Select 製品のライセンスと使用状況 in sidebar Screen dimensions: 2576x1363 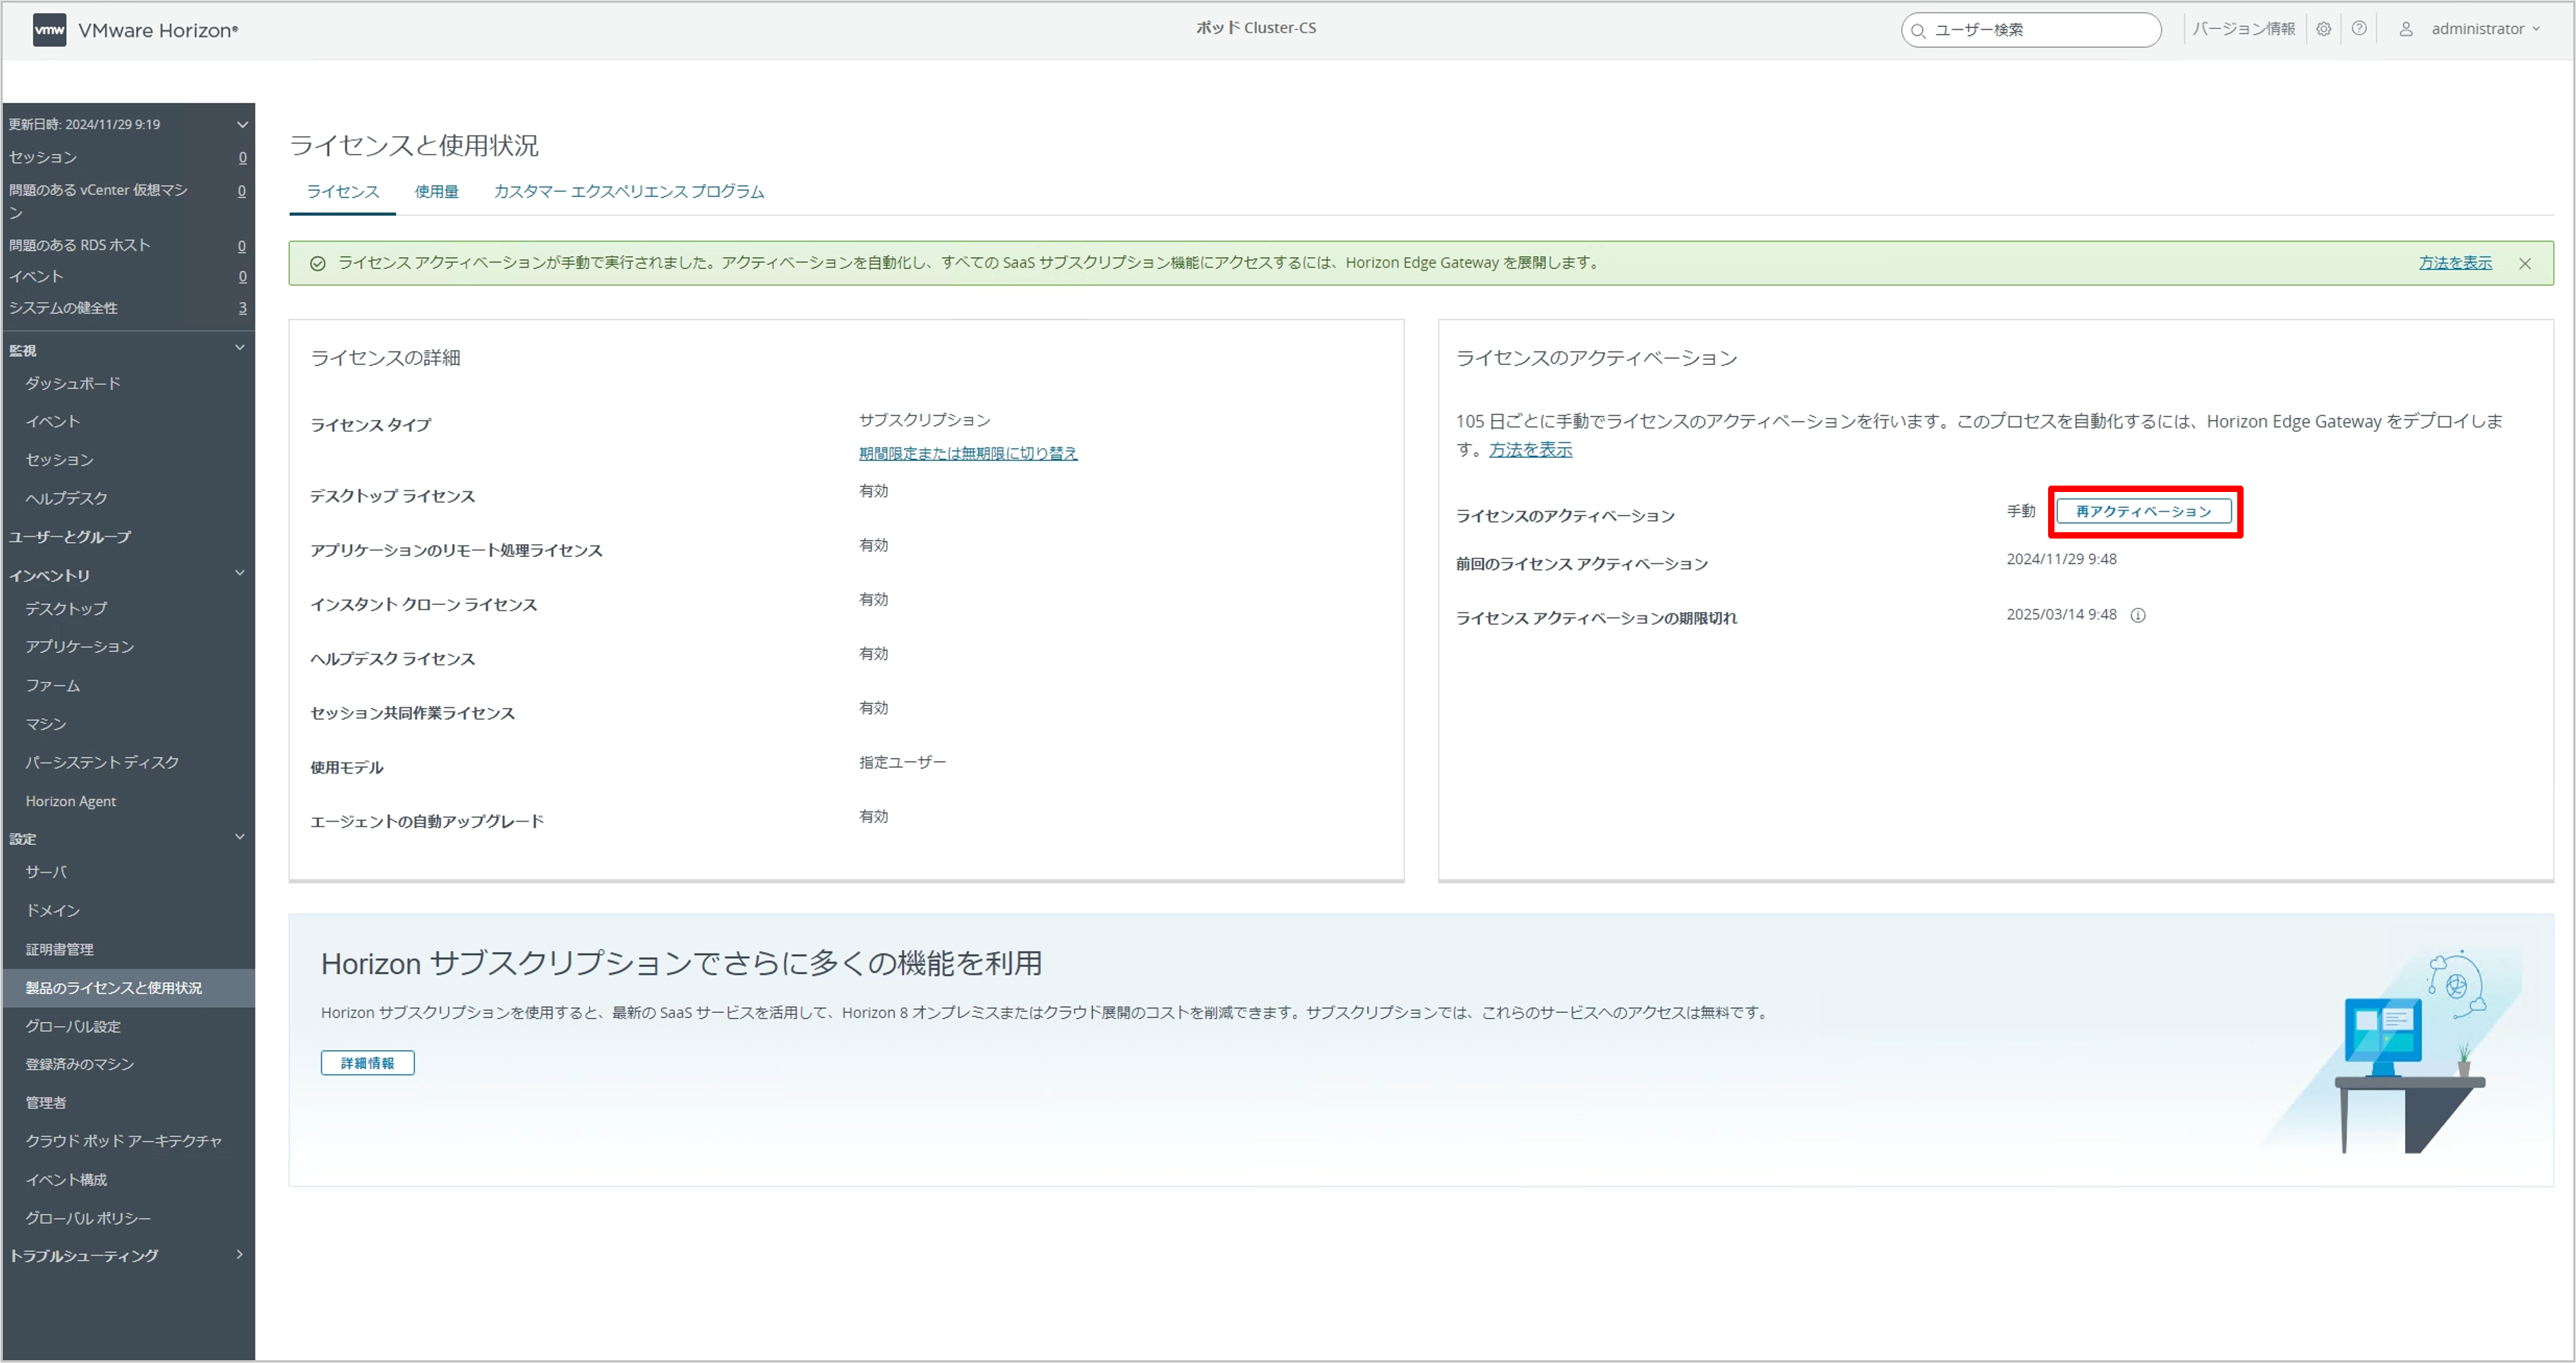pos(128,988)
